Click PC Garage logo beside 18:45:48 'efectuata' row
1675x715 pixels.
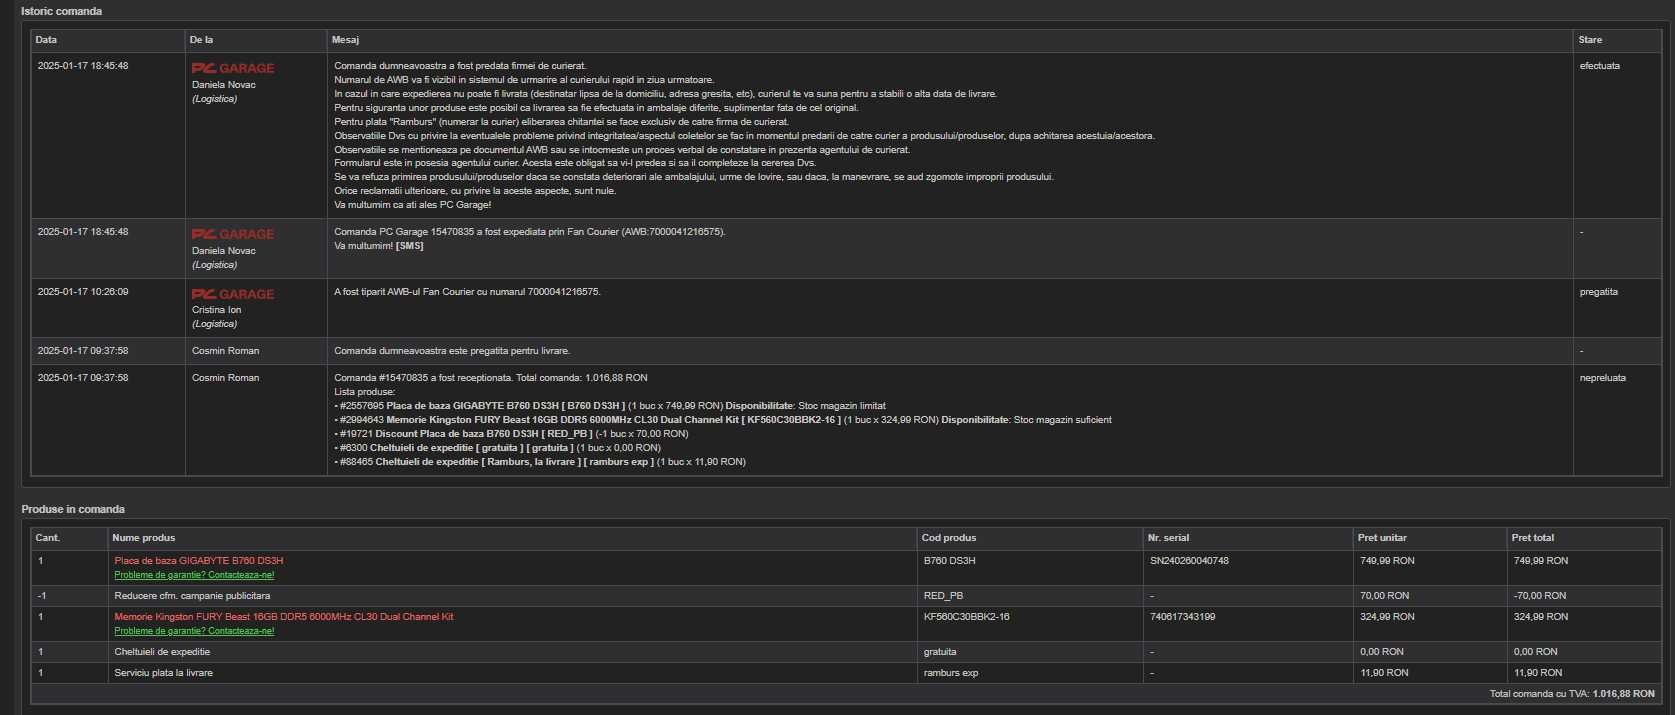[x=233, y=68]
